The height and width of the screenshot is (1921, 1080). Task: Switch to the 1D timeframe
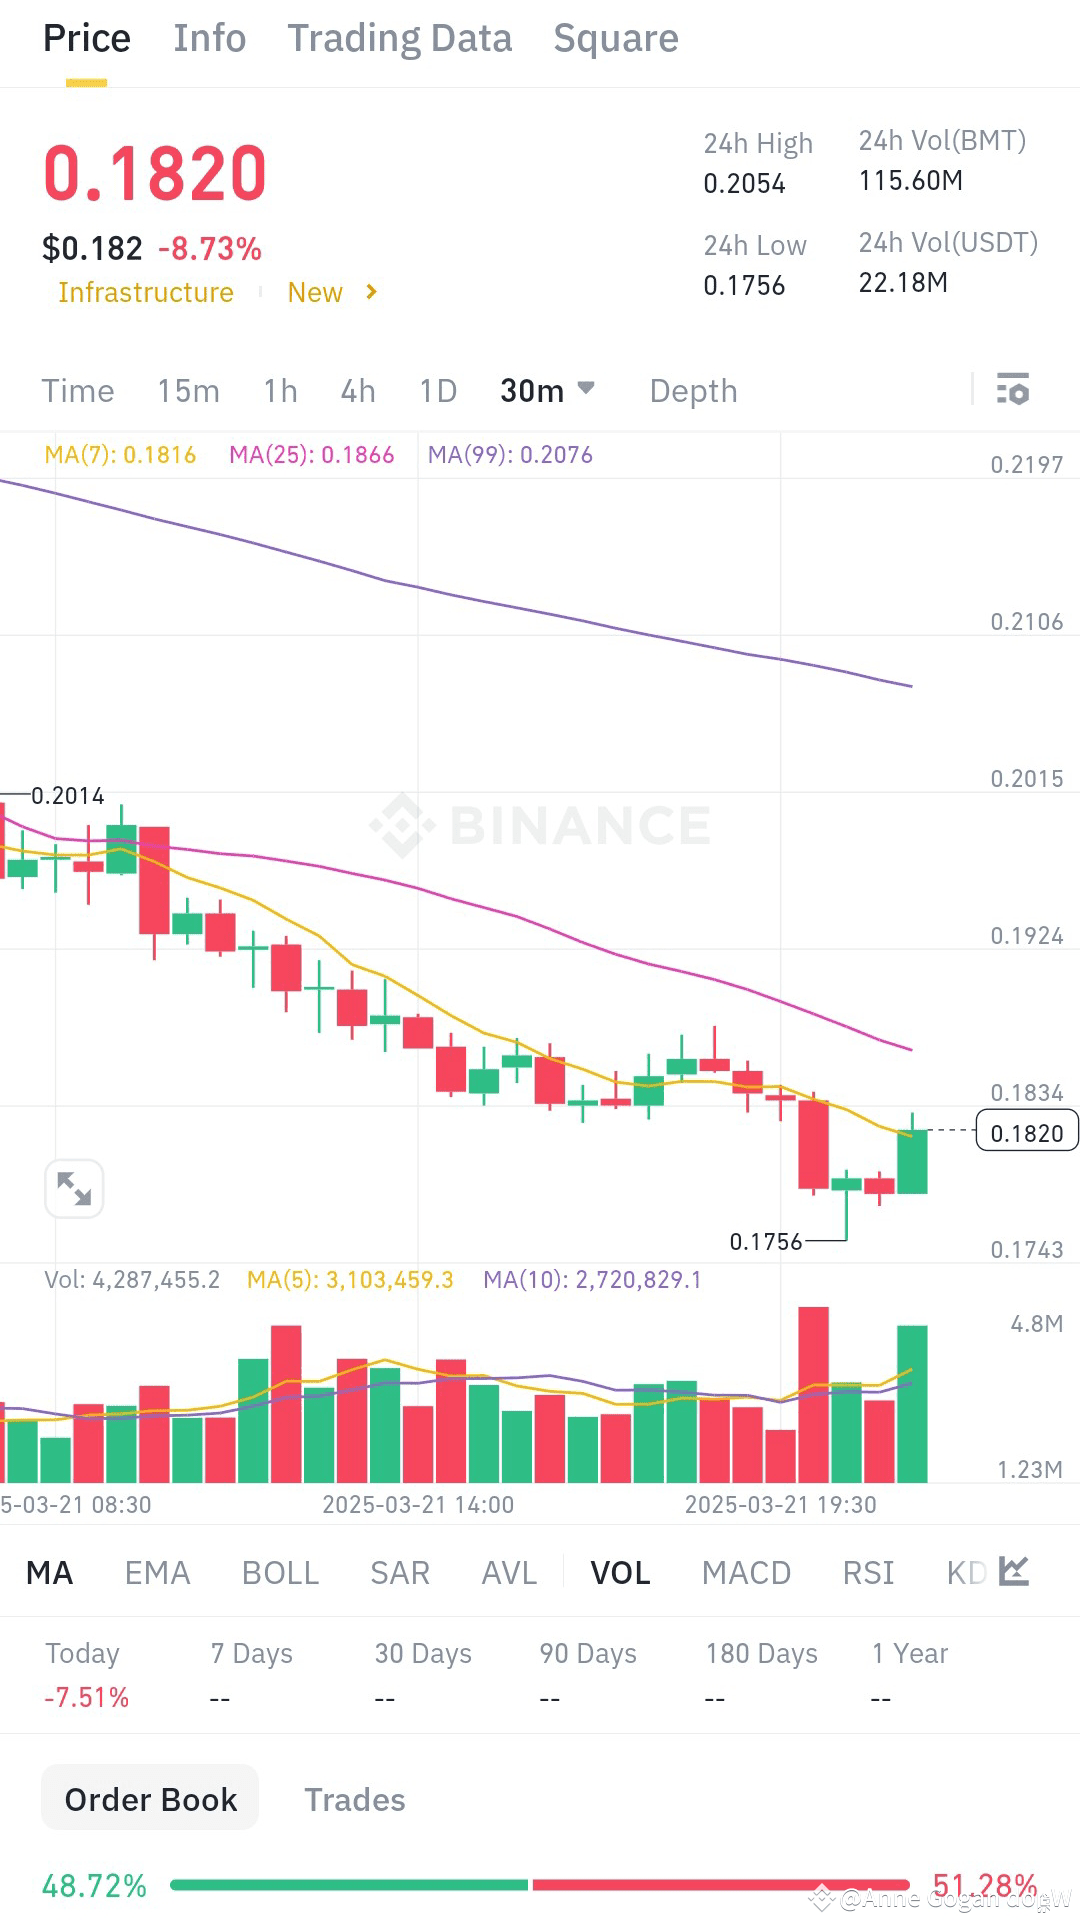click(x=437, y=391)
